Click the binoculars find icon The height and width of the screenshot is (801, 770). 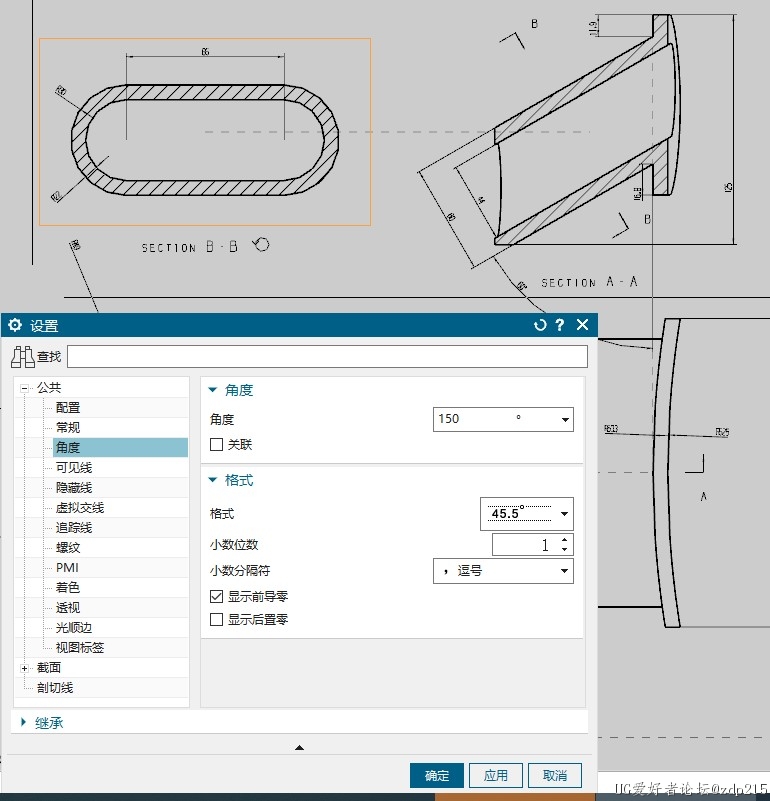pos(22,357)
